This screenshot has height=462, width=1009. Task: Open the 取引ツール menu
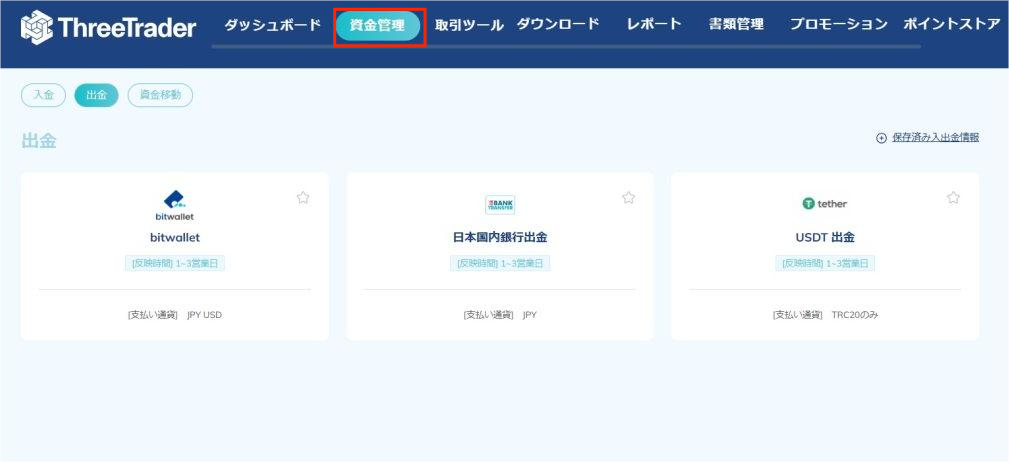click(469, 26)
